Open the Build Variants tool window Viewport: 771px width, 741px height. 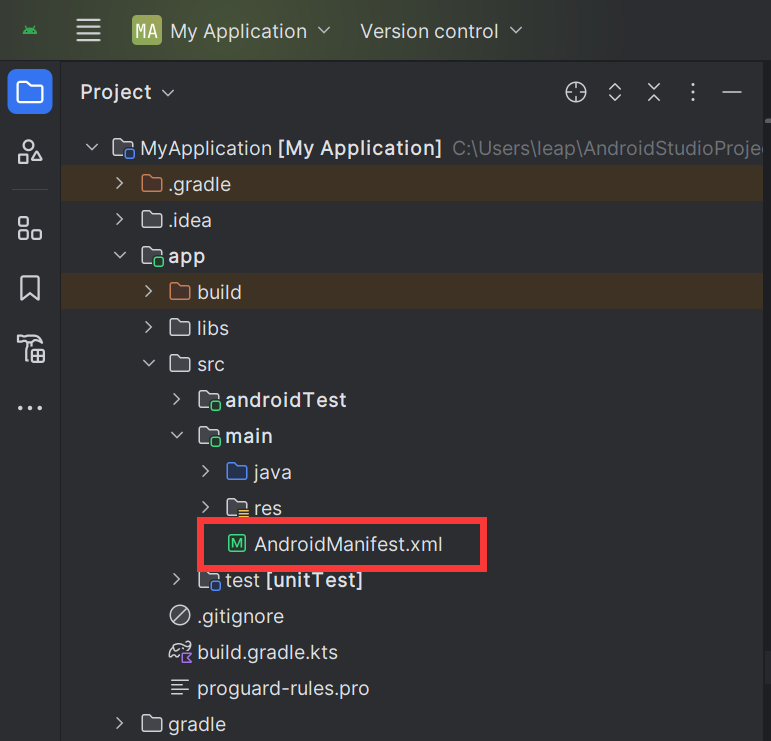30,349
